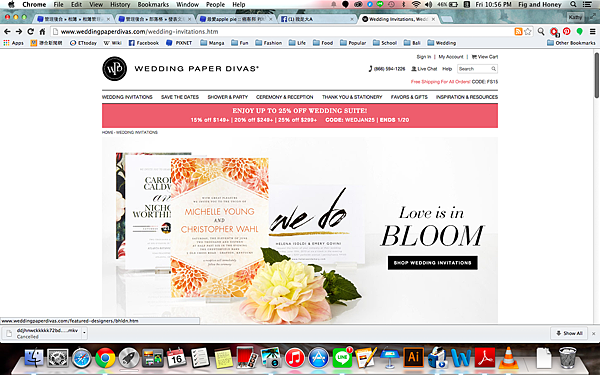Image resolution: width=600 pixels, height=375 pixels.
Task: Open the Mac App Store dock icon
Action: click(318, 358)
